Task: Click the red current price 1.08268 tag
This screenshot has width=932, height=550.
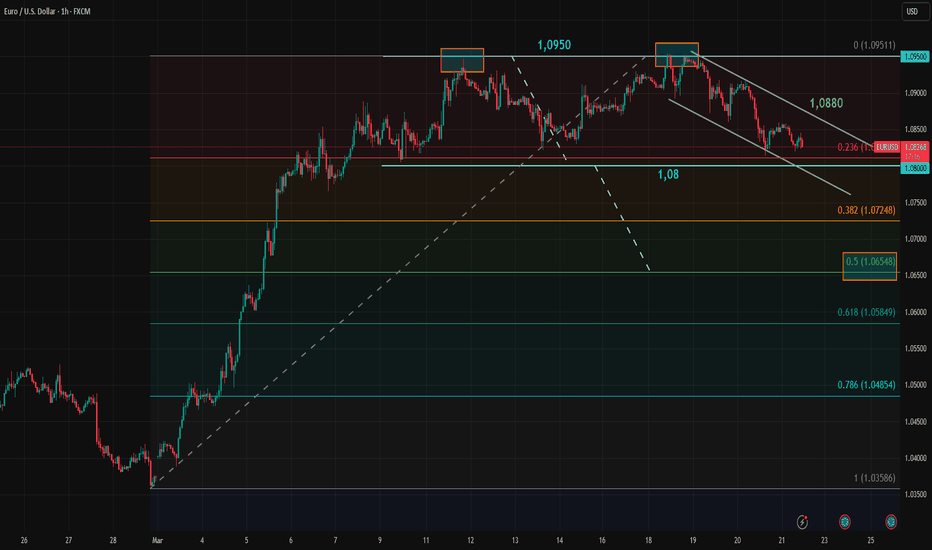Action: [915, 147]
